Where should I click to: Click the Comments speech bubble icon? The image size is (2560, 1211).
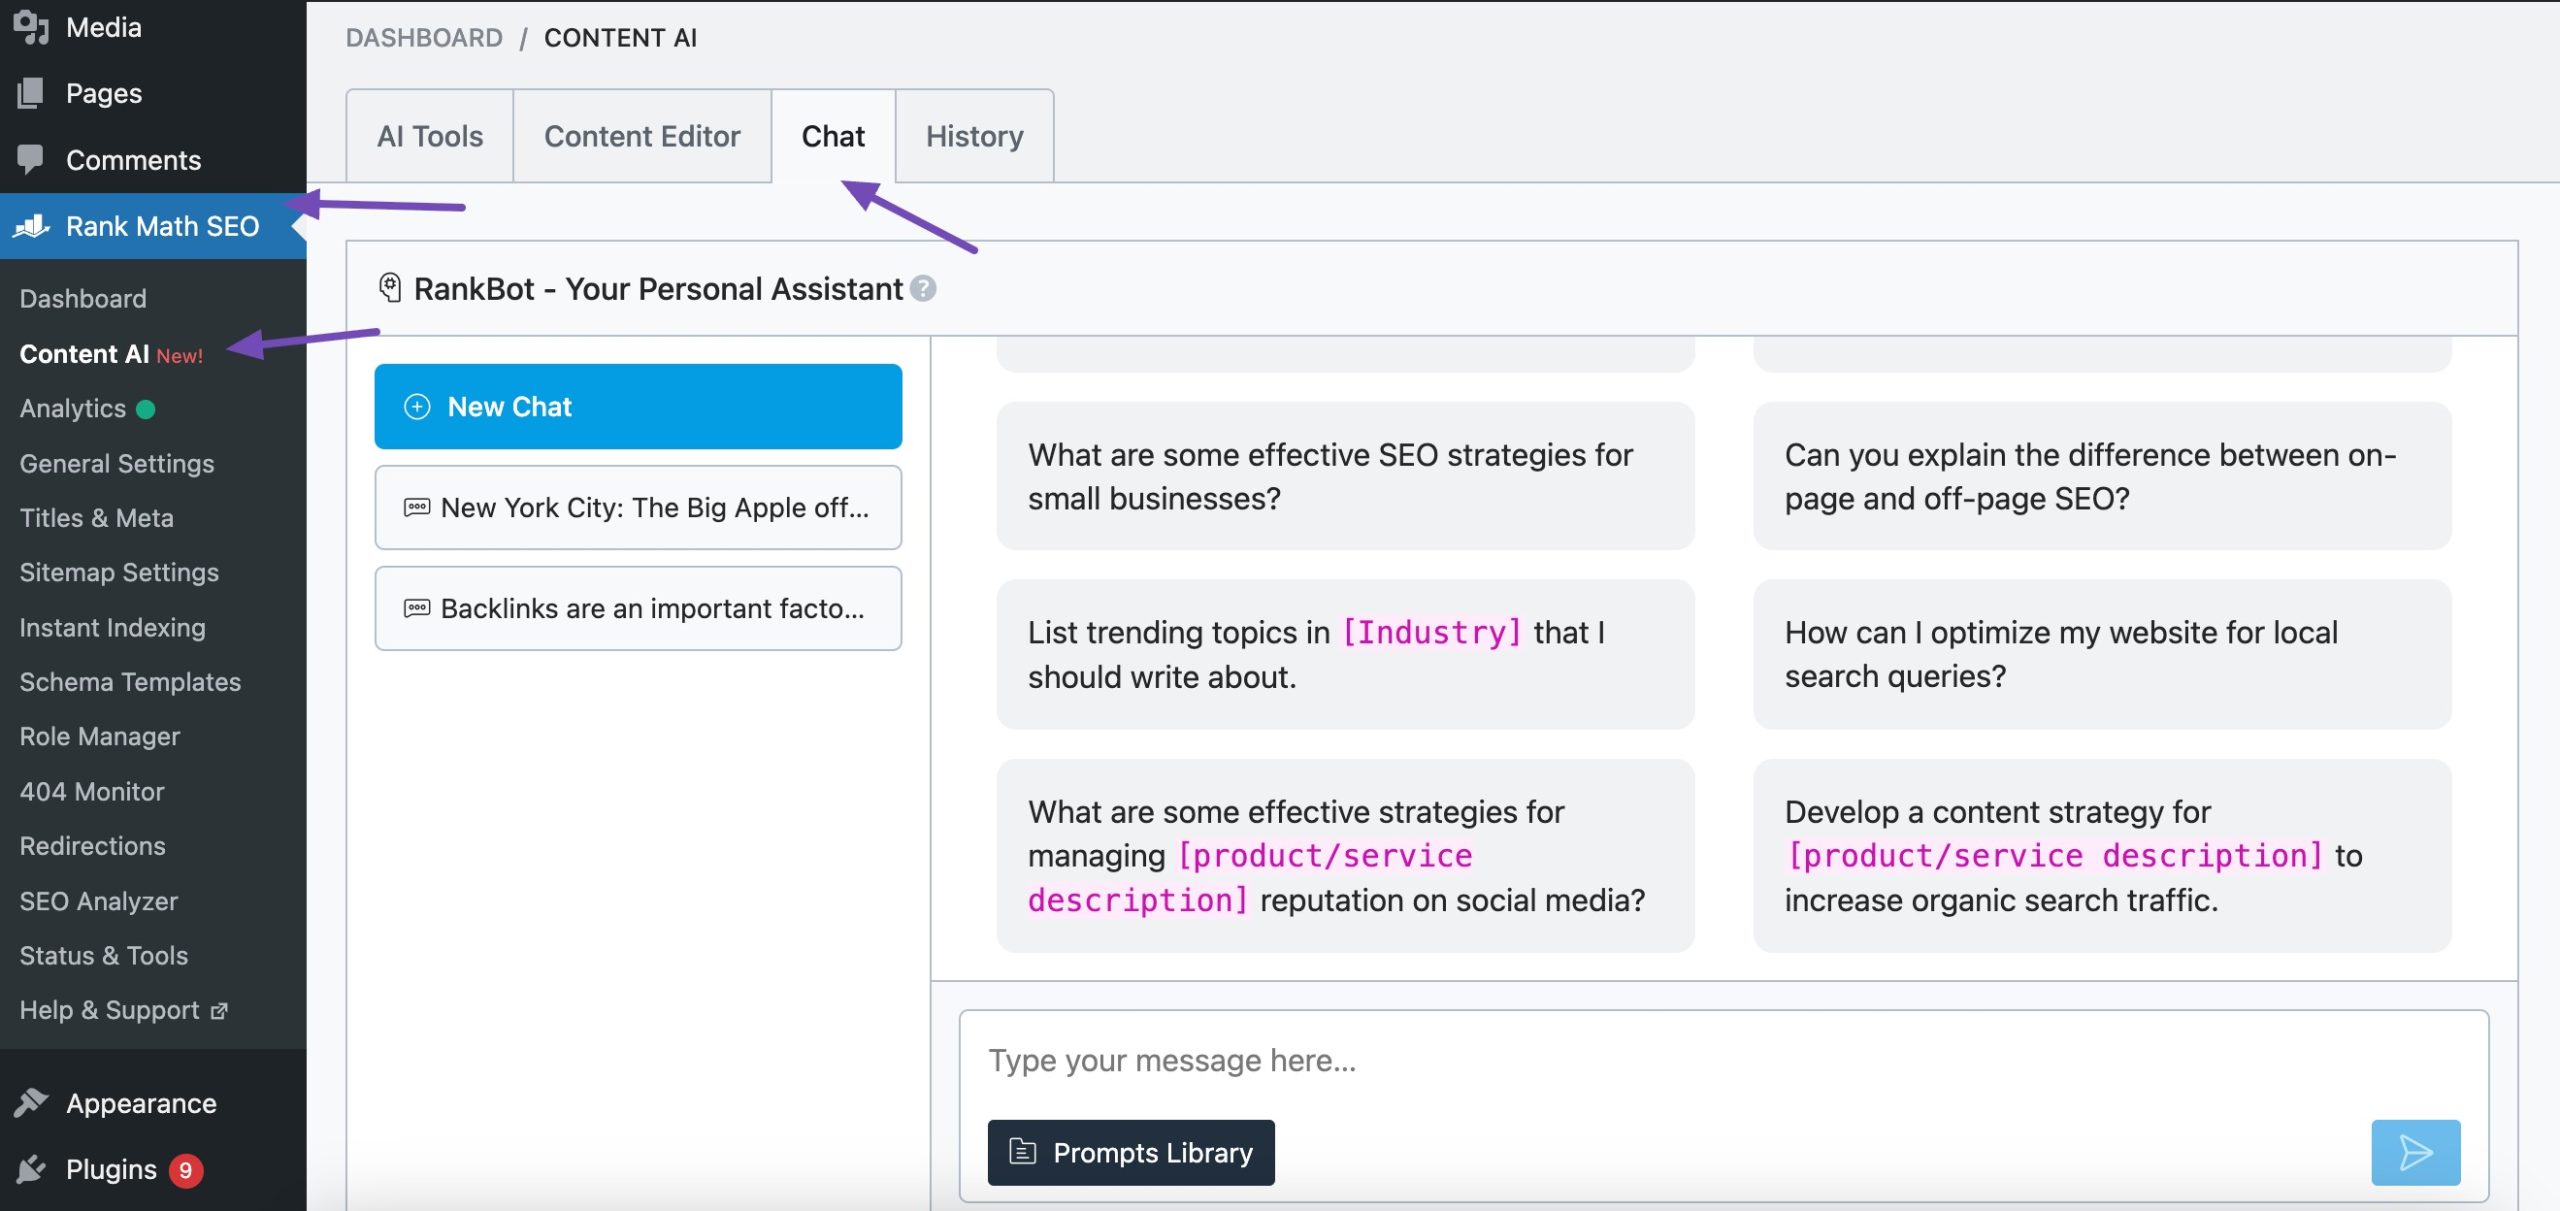[x=31, y=159]
